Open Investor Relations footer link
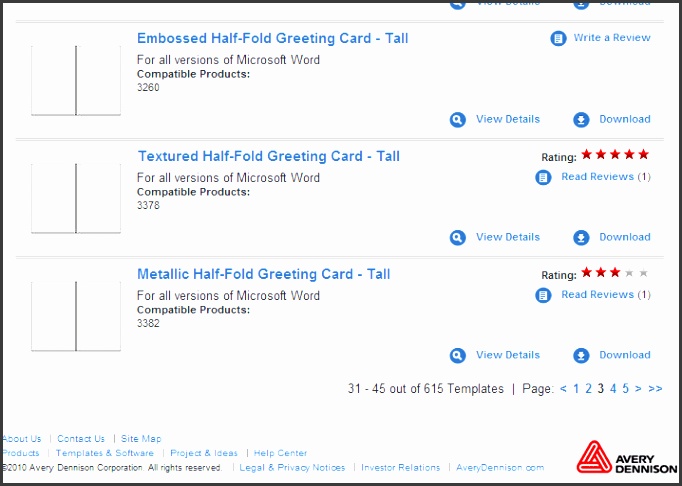 tap(401, 468)
